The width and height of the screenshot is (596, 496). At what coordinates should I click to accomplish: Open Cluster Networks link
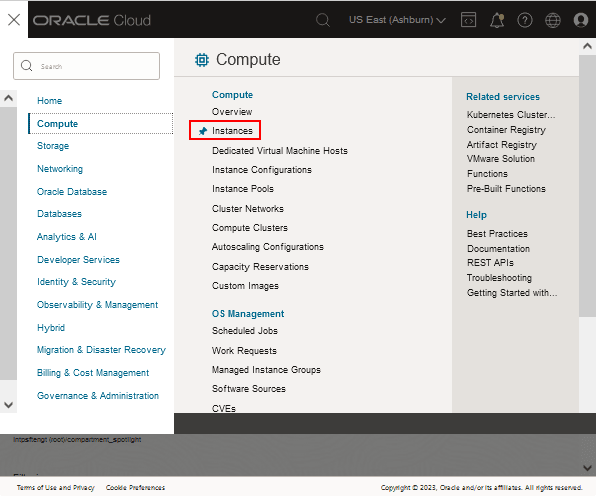tap(248, 209)
